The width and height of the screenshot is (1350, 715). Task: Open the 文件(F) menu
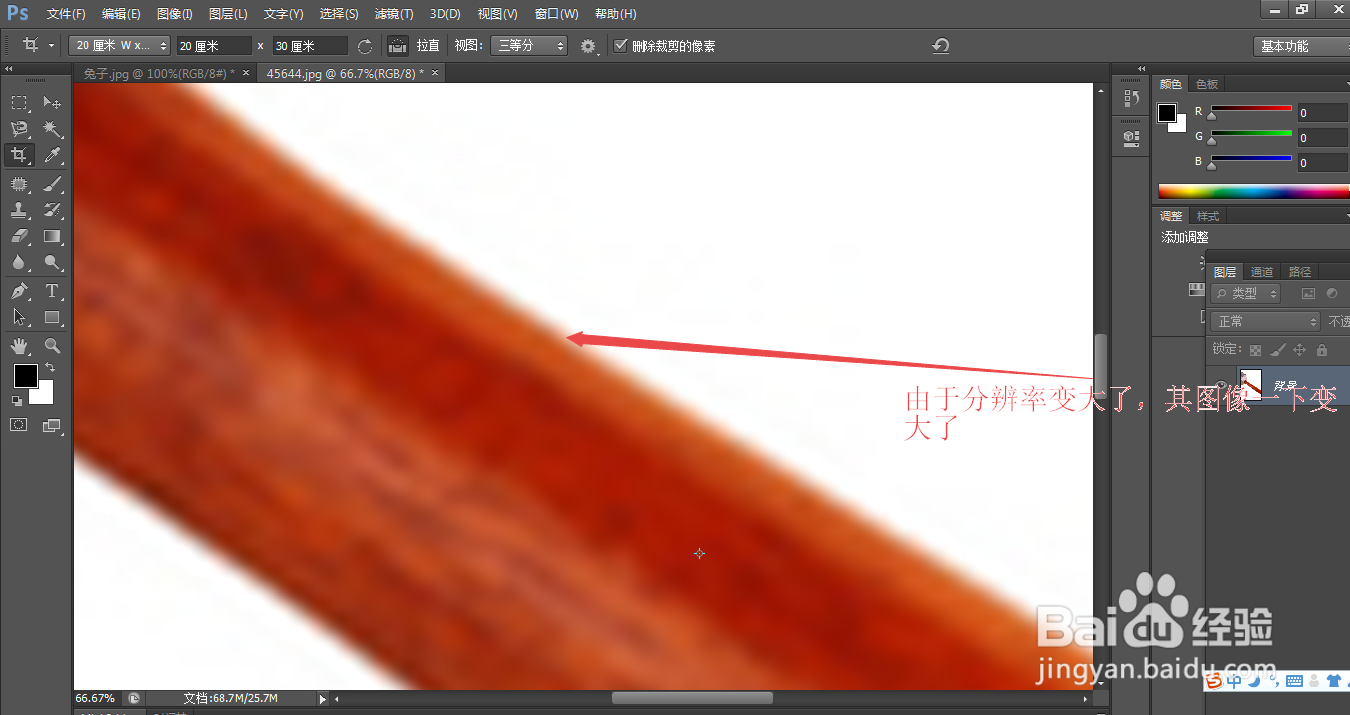click(x=67, y=14)
